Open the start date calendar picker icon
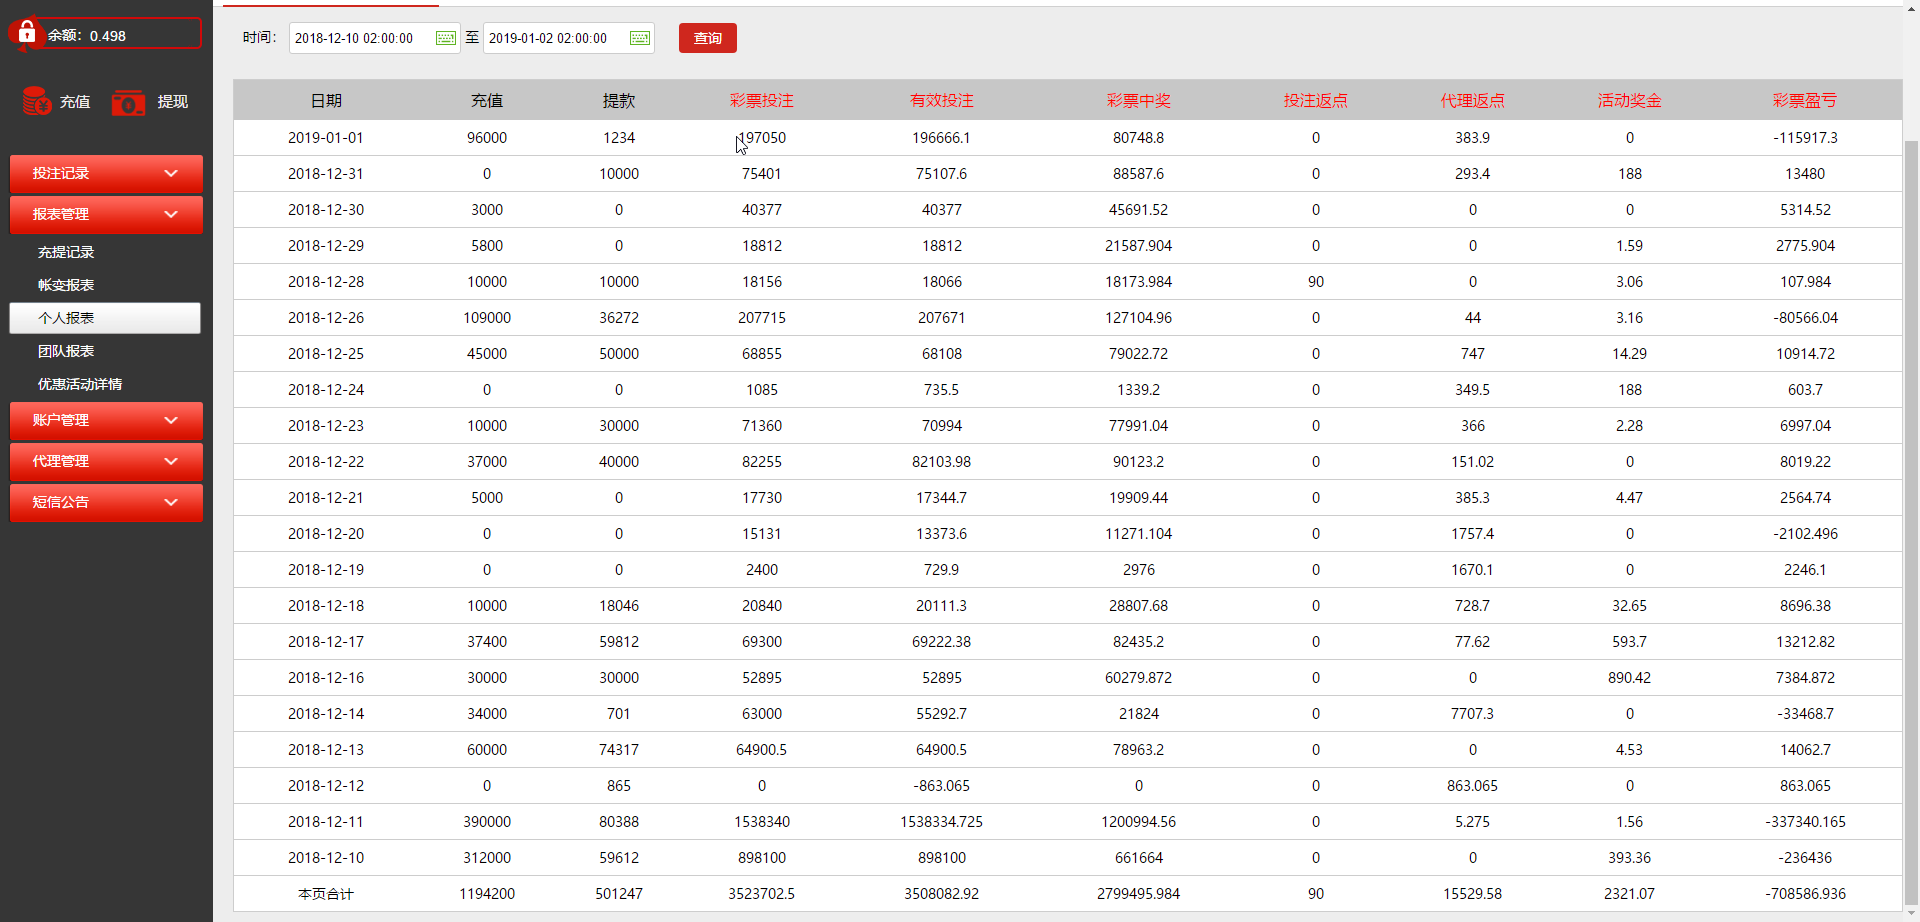 point(445,38)
